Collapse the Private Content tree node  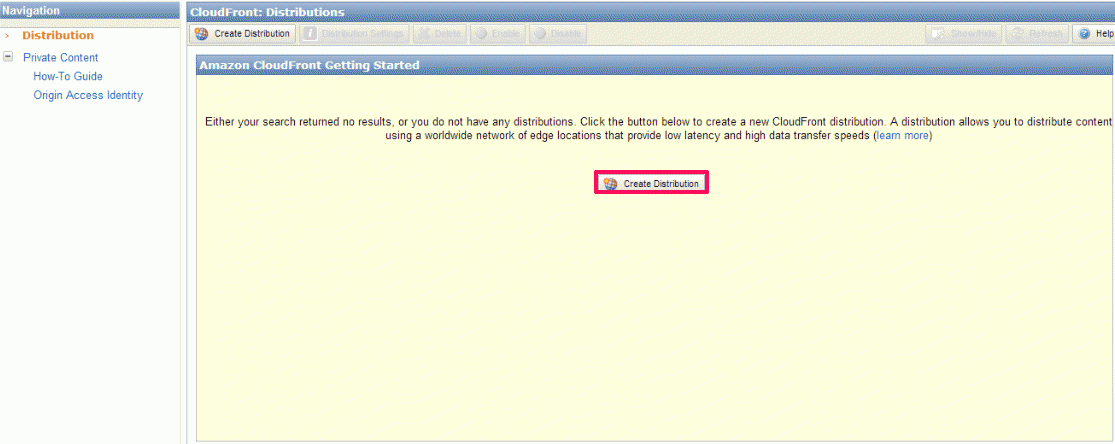pos(8,56)
